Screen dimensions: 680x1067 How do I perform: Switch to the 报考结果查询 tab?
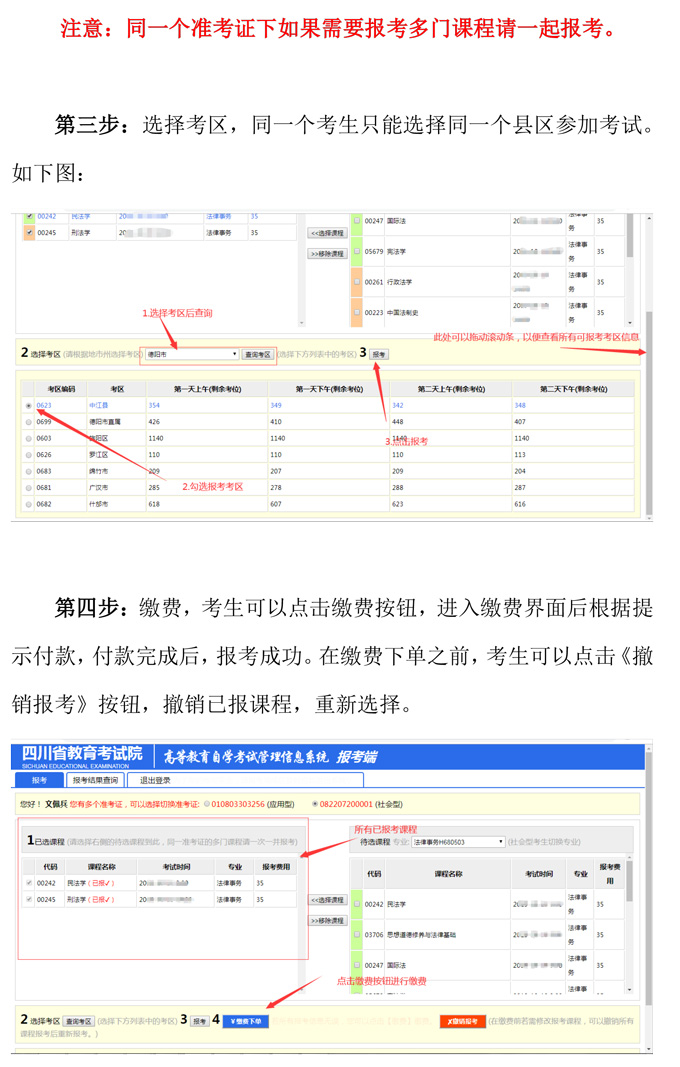tap(95, 780)
